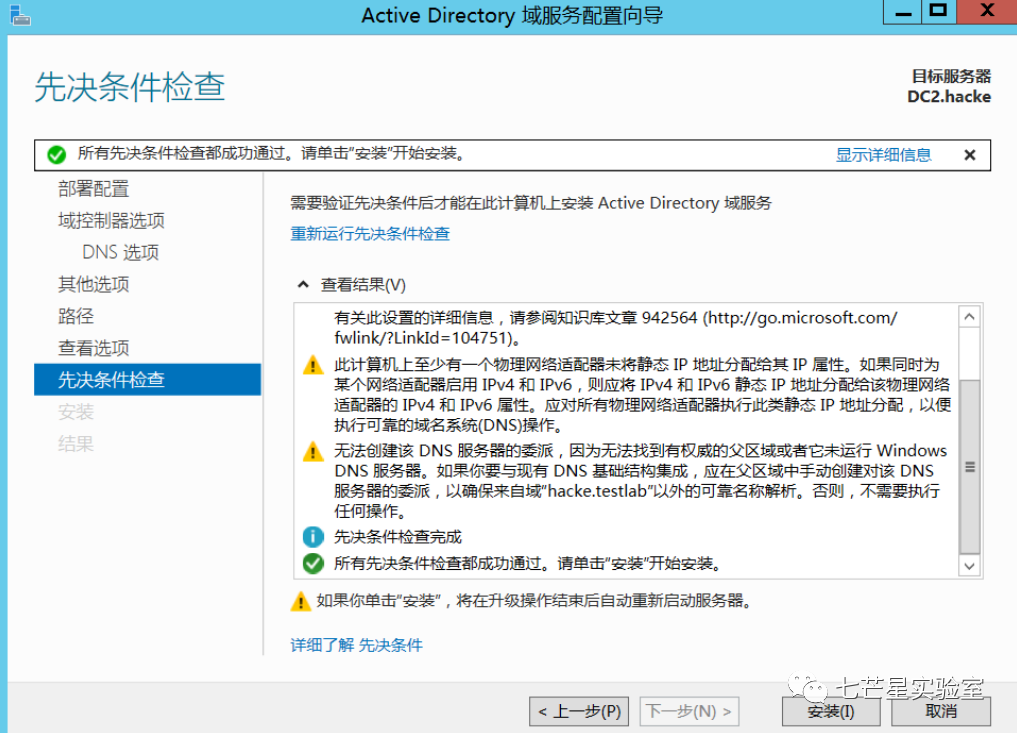The height and width of the screenshot is (733, 1017).
Task: Go back with 上一步(P) button
Action: 579,712
